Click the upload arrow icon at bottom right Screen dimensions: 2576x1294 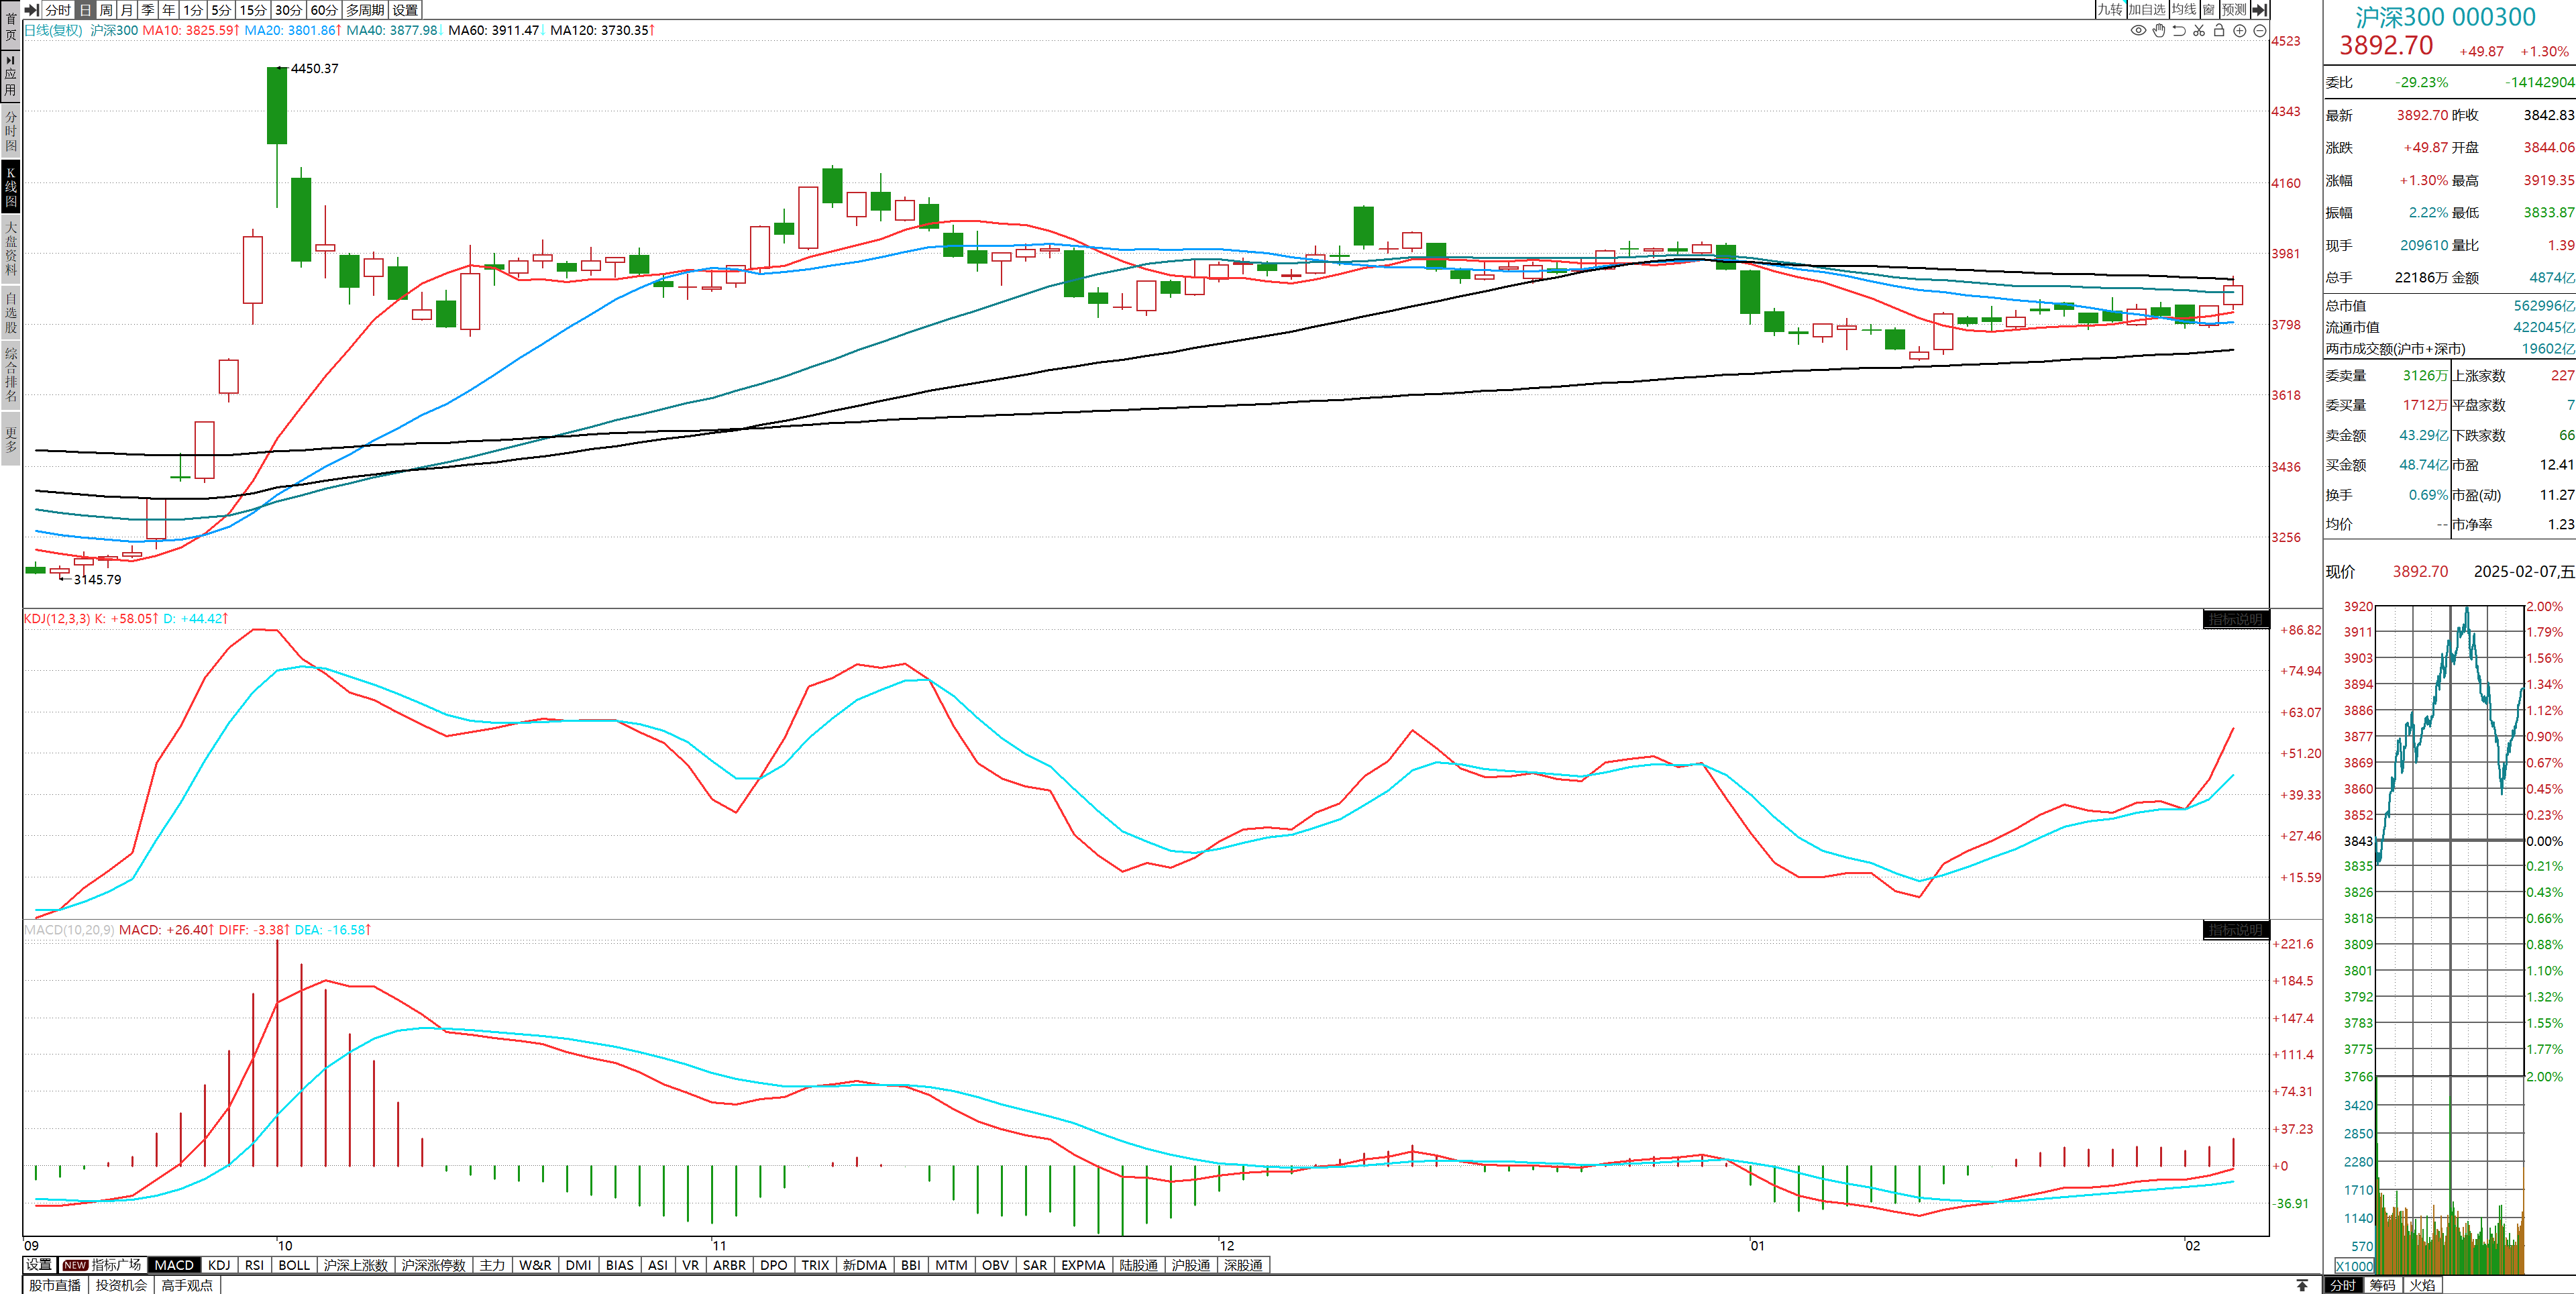tap(2302, 1285)
